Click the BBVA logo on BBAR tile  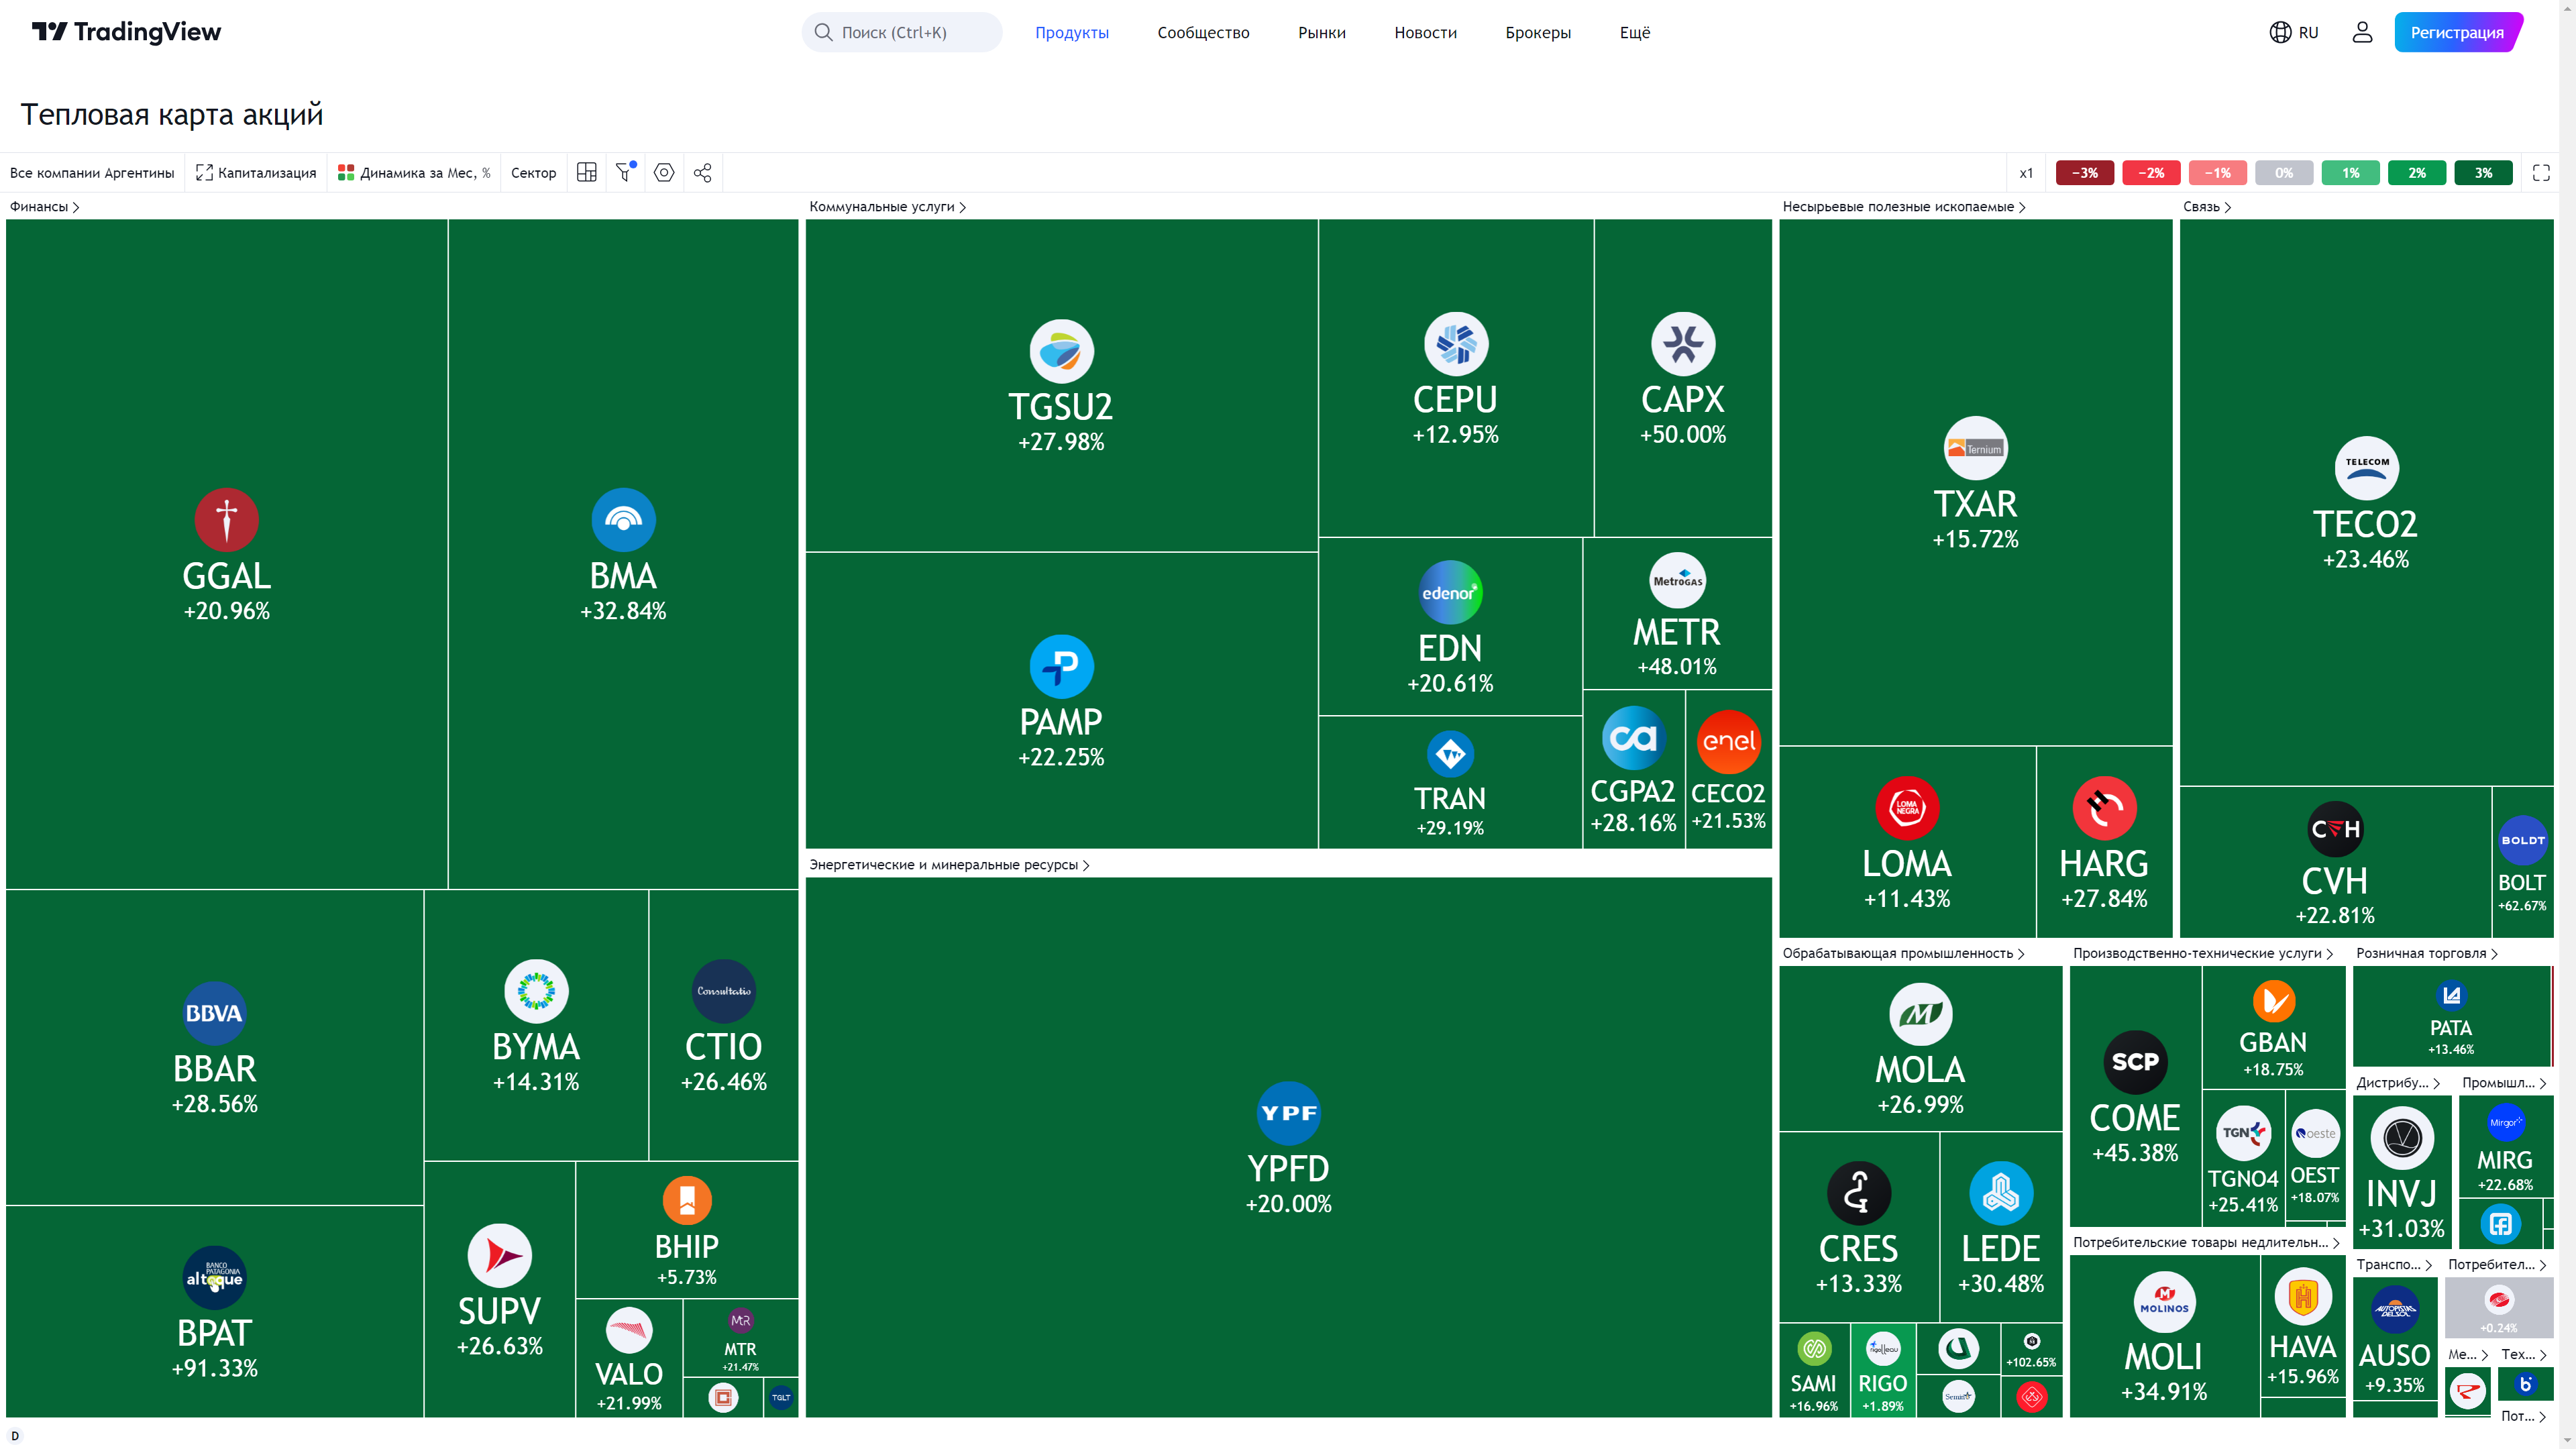tap(214, 1013)
